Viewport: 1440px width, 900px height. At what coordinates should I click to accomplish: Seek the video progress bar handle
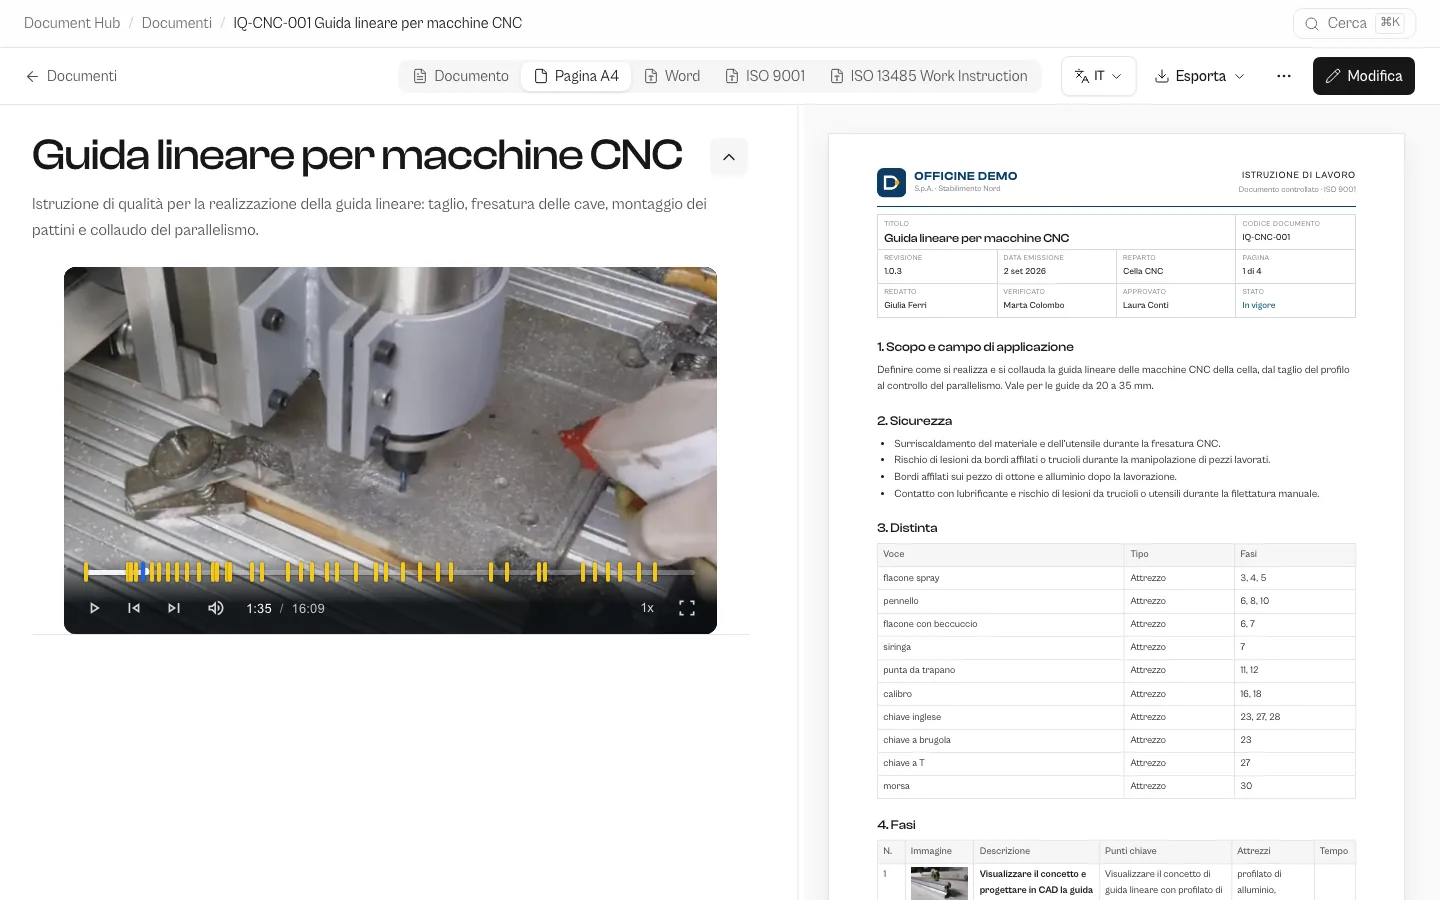click(x=144, y=572)
